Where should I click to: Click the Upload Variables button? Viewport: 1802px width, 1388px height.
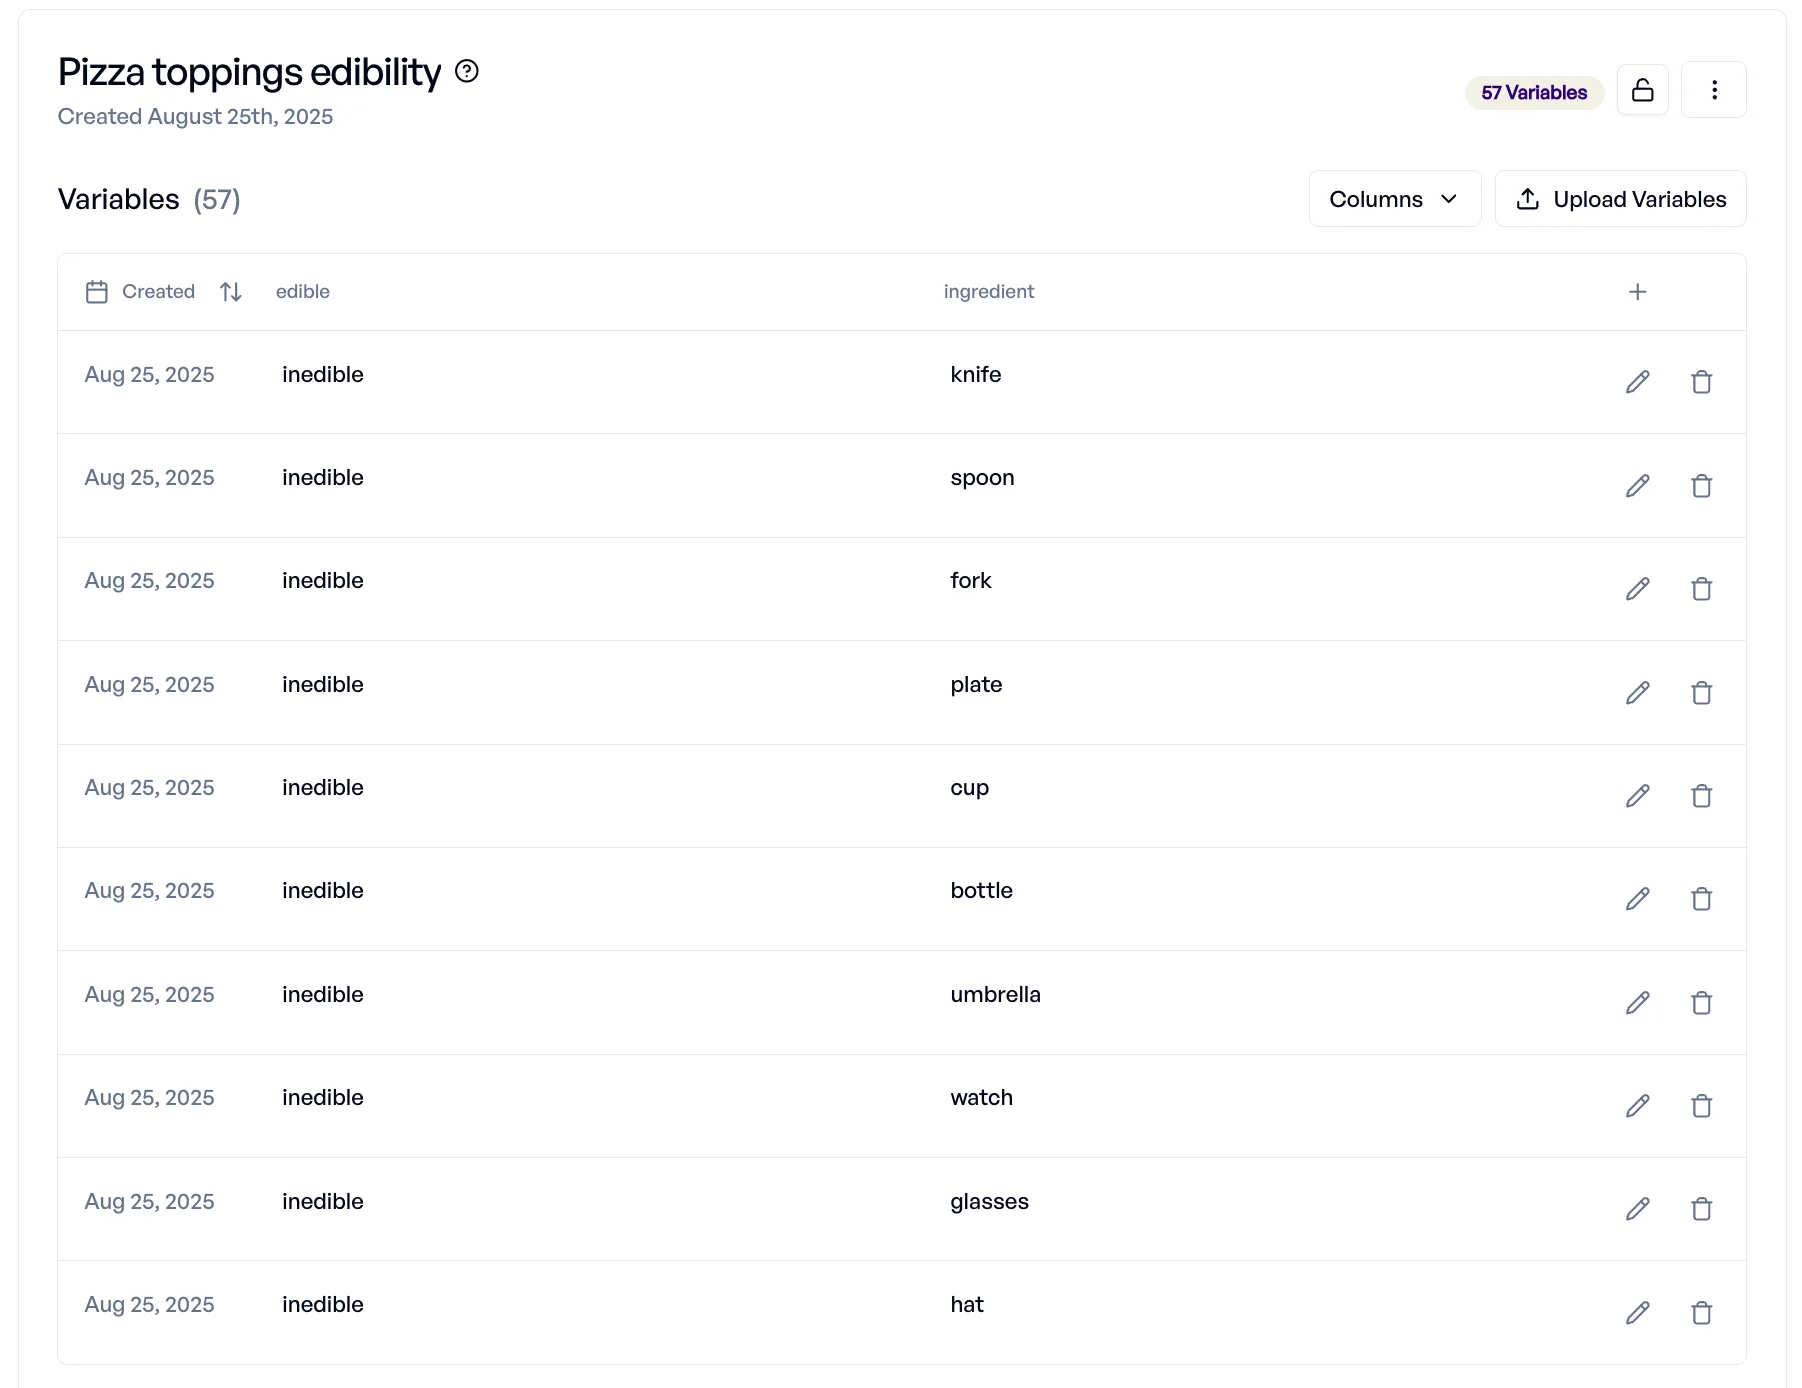tap(1620, 199)
